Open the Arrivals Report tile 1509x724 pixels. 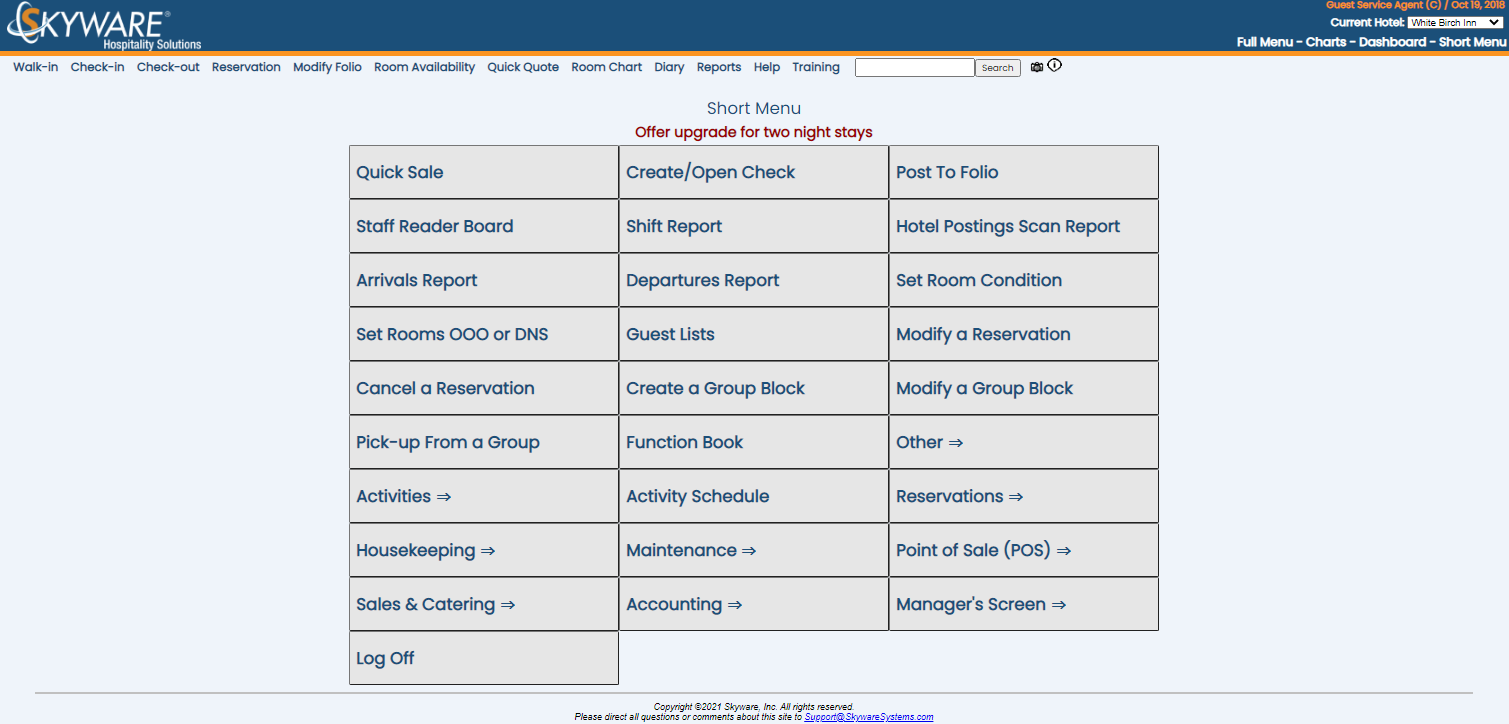point(484,280)
